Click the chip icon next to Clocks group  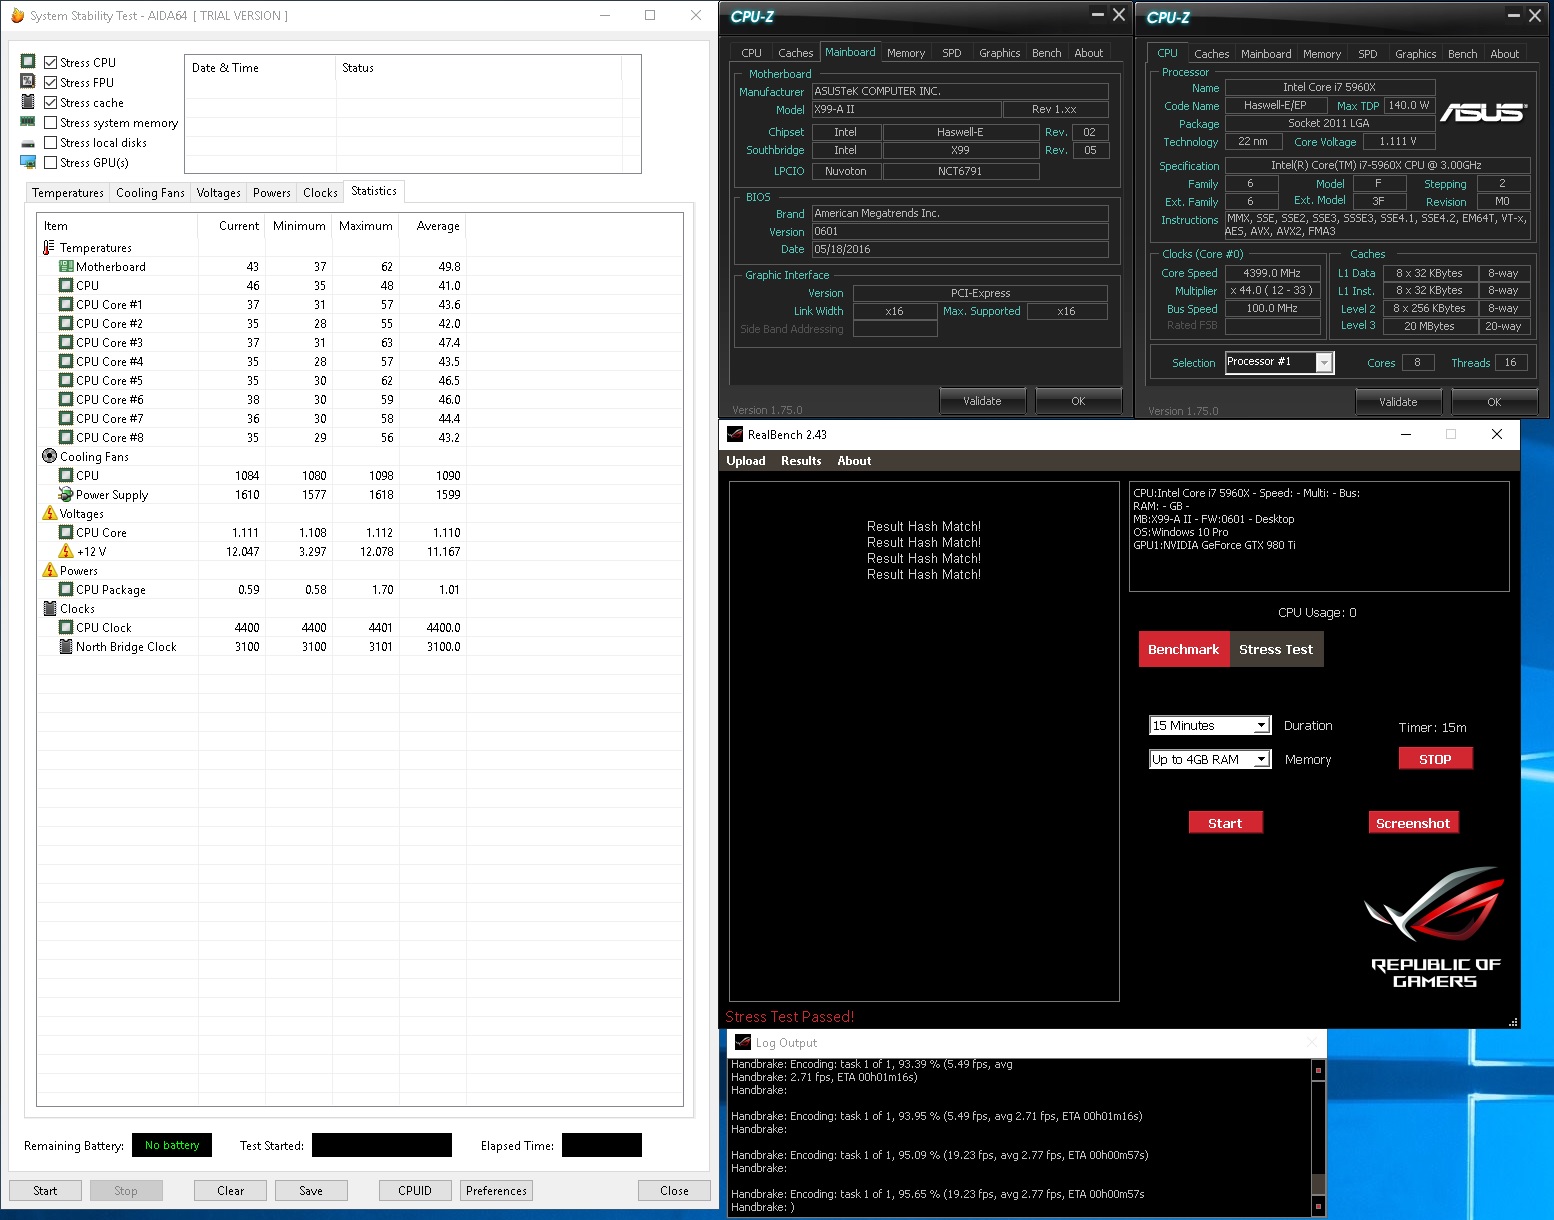coord(50,608)
